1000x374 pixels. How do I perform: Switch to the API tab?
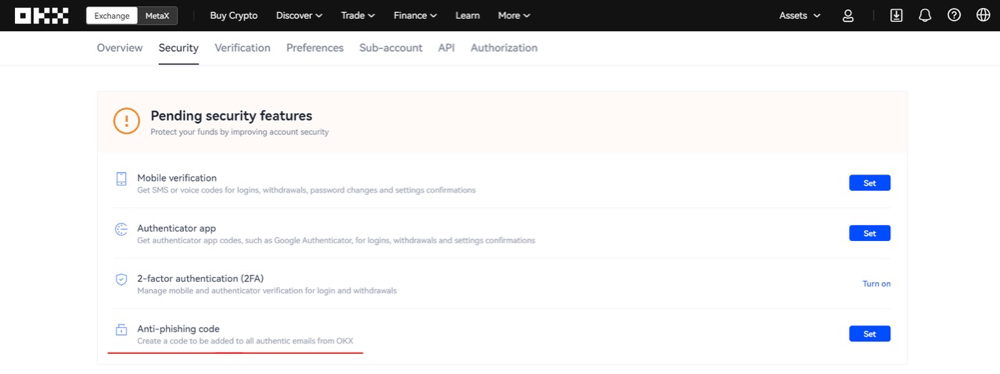tap(446, 48)
